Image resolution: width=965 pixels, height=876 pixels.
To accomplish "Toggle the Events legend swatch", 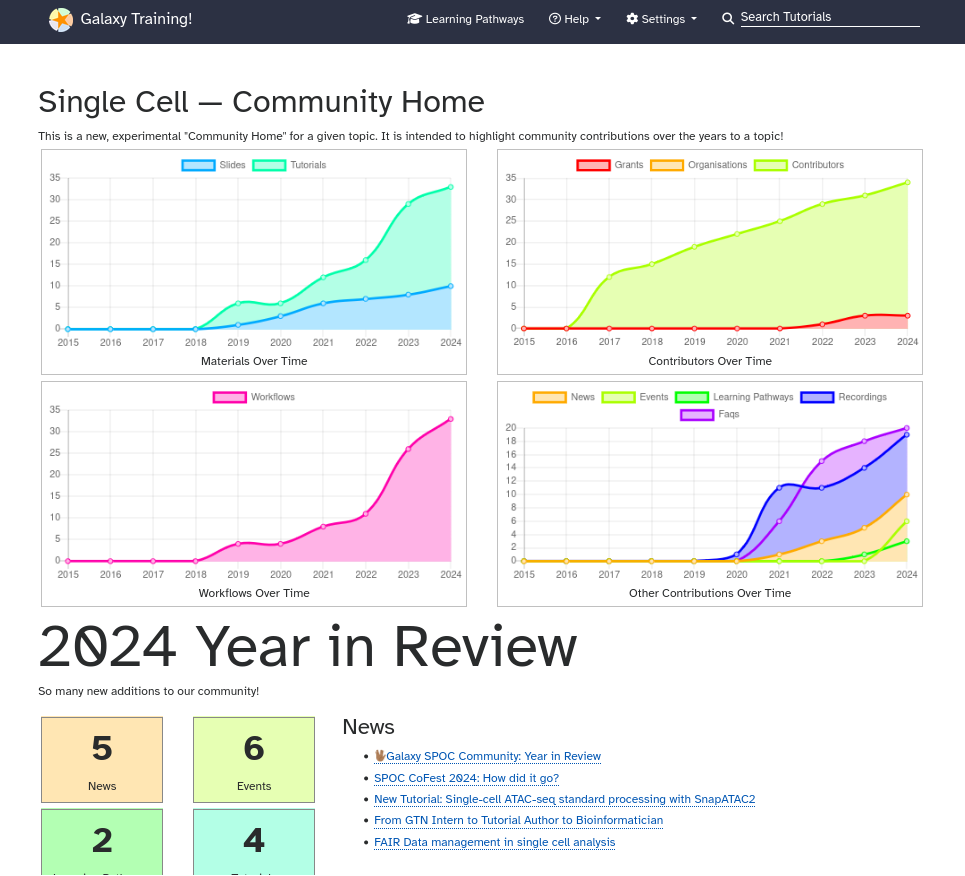I will point(618,397).
